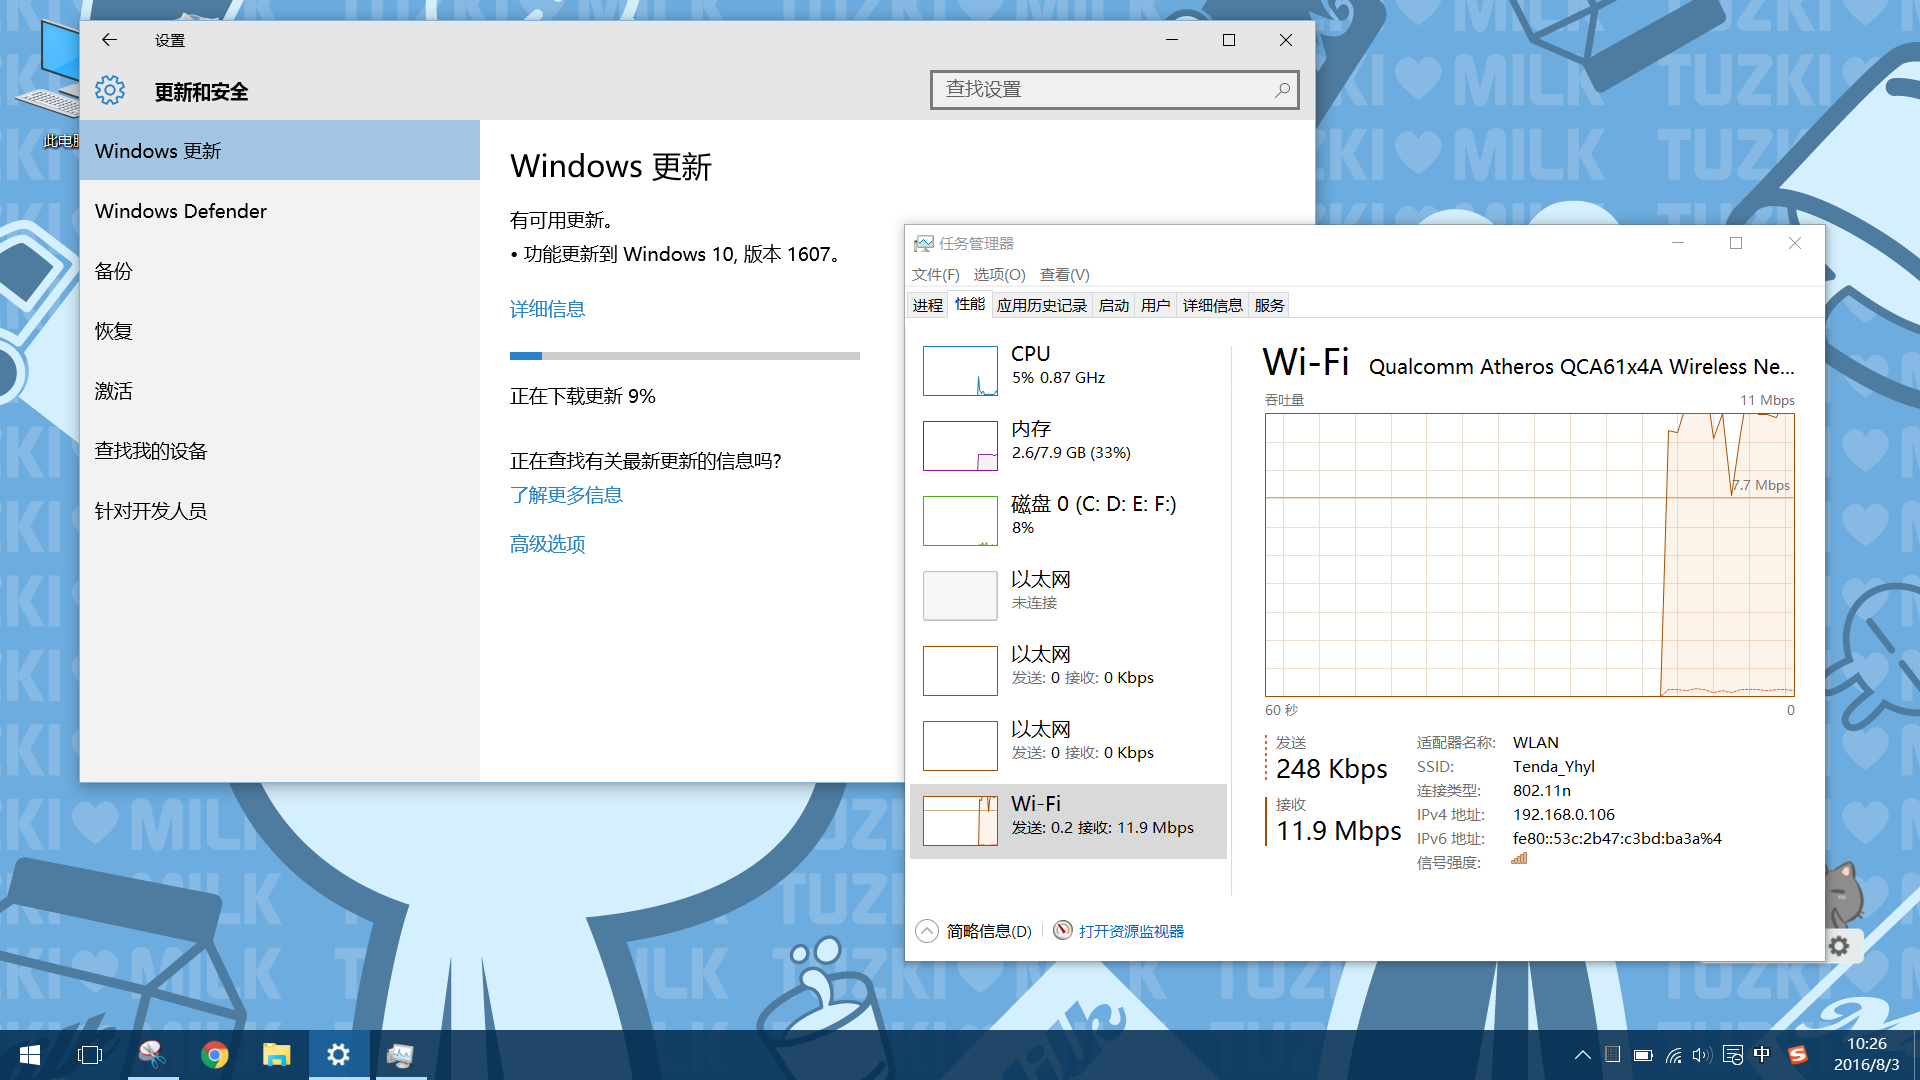Click the Sogou input method tray icon
The image size is (1920, 1080).
[1797, 1055]
